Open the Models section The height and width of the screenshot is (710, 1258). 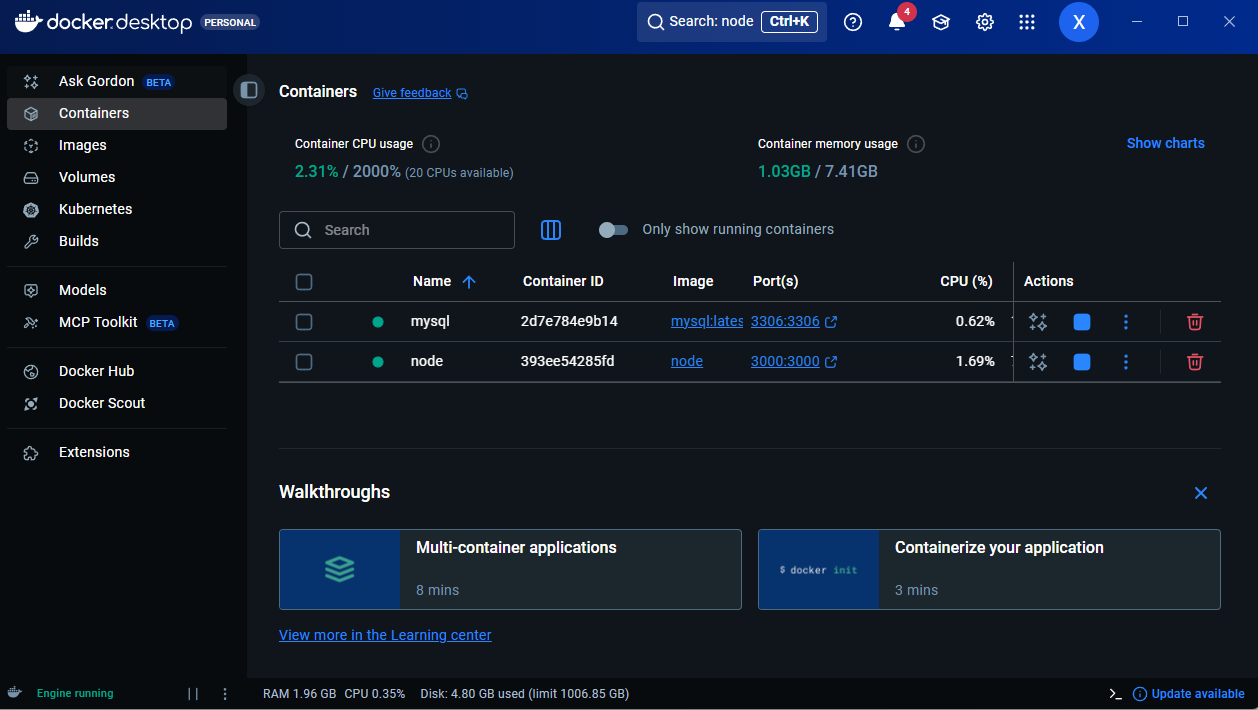(117, 290)
